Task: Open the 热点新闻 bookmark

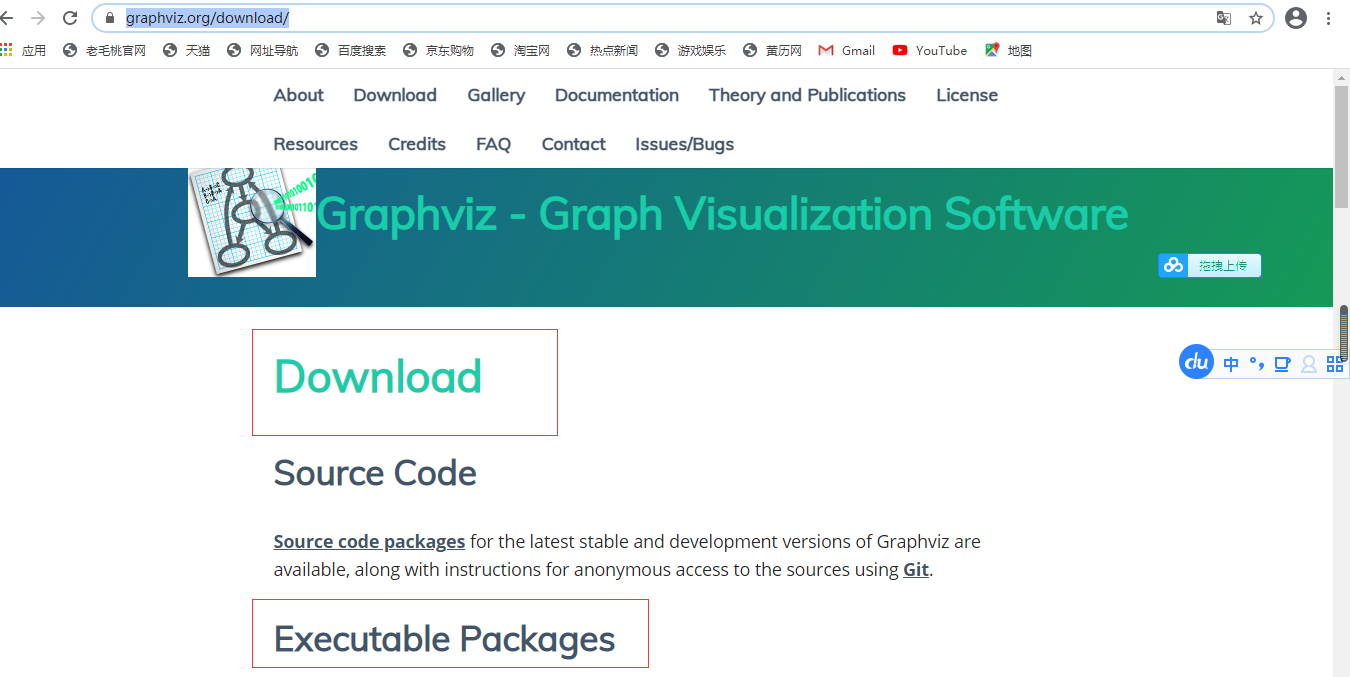Action: coord(602,50)
